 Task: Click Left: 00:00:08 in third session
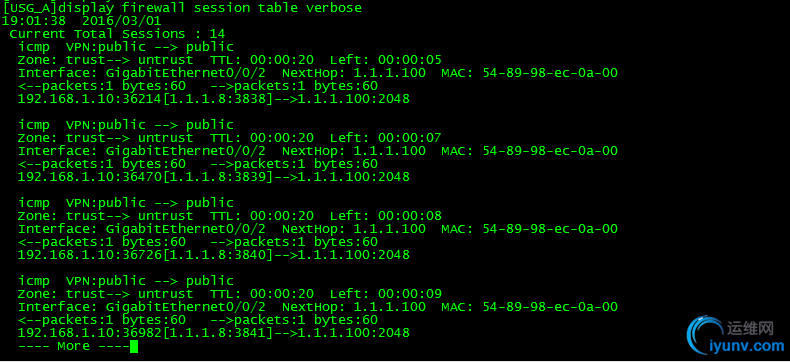pos(385,216)
